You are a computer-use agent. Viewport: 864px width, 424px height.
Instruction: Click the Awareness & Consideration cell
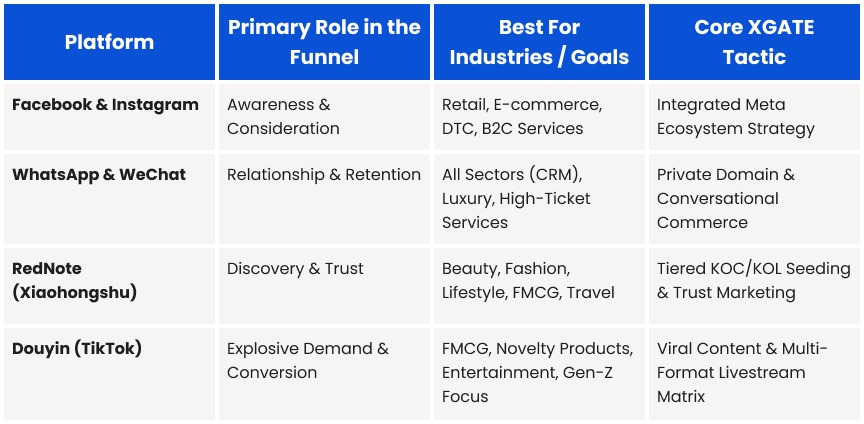[283, 117]
